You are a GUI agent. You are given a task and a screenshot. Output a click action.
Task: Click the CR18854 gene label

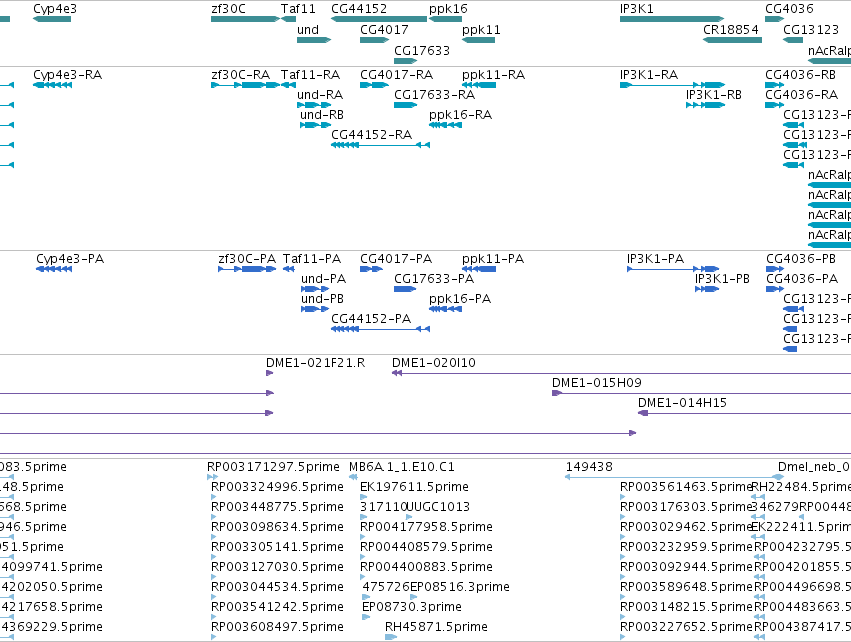point(731,29)
